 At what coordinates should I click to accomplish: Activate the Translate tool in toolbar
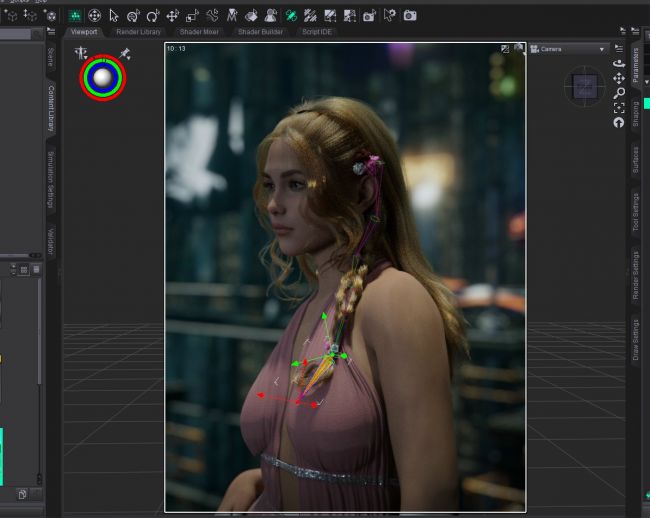coord(172,15)
